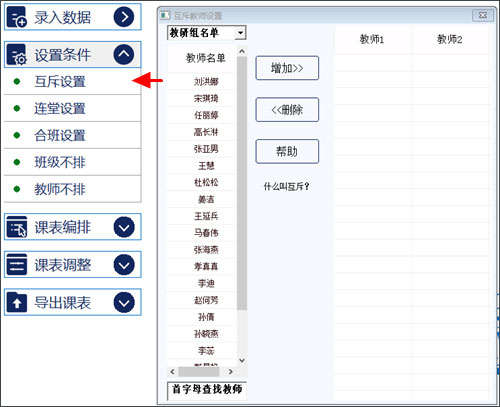
Task: Click the 设置条件 gear settings icon
Action: (17, 55)
